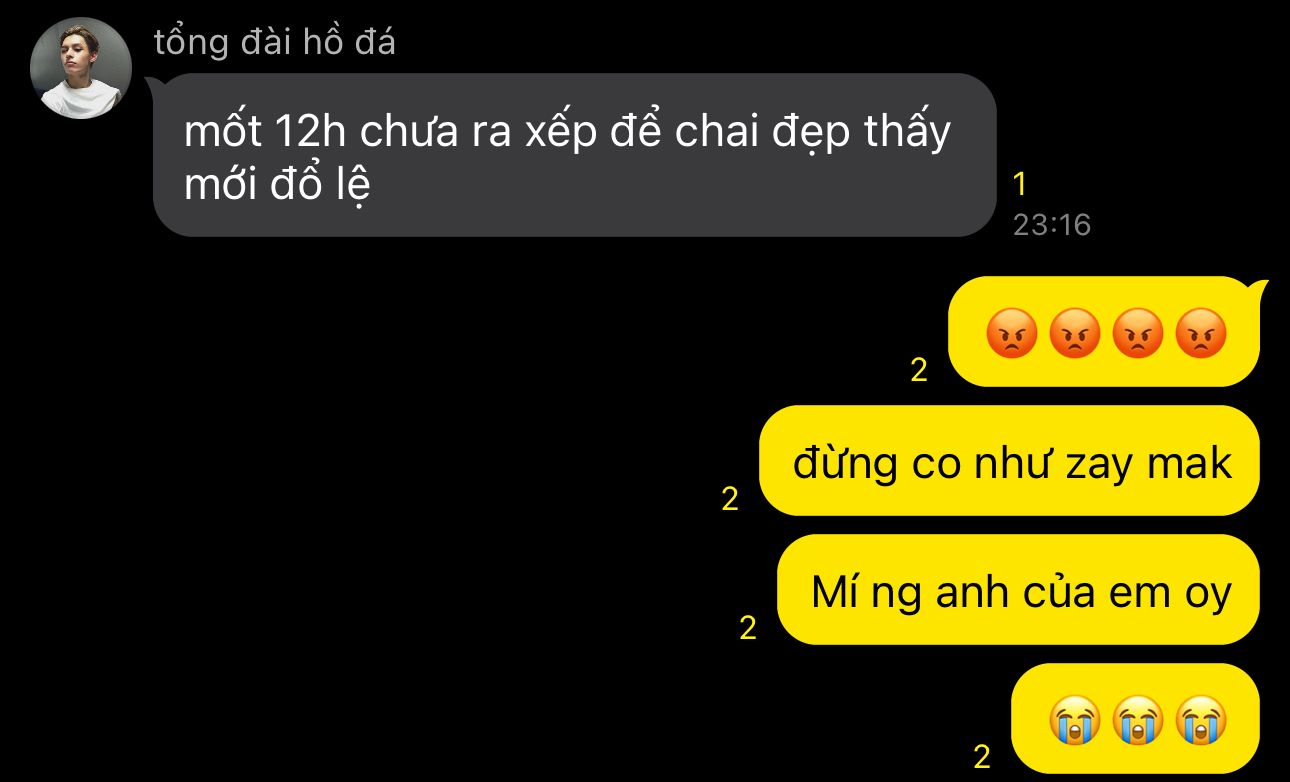This screenshot has width=1290, height=782.
Task: Tap the middle crying face emoji
Action: [1138, 720]
